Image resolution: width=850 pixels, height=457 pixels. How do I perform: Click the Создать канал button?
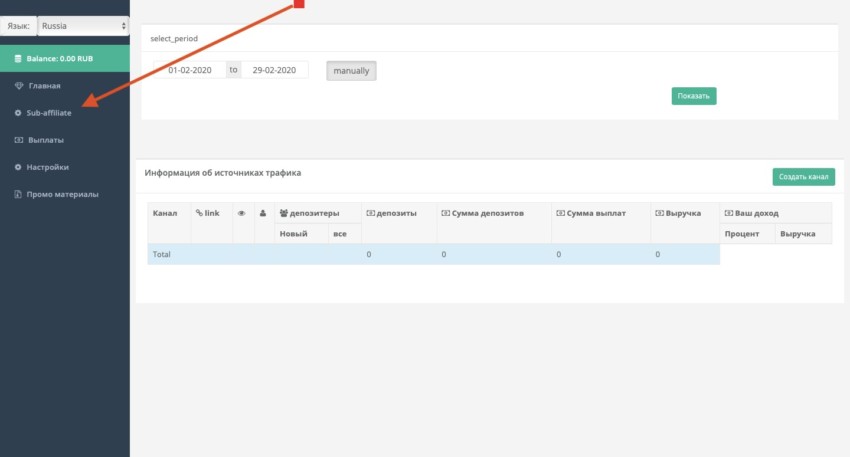point(803,177)
